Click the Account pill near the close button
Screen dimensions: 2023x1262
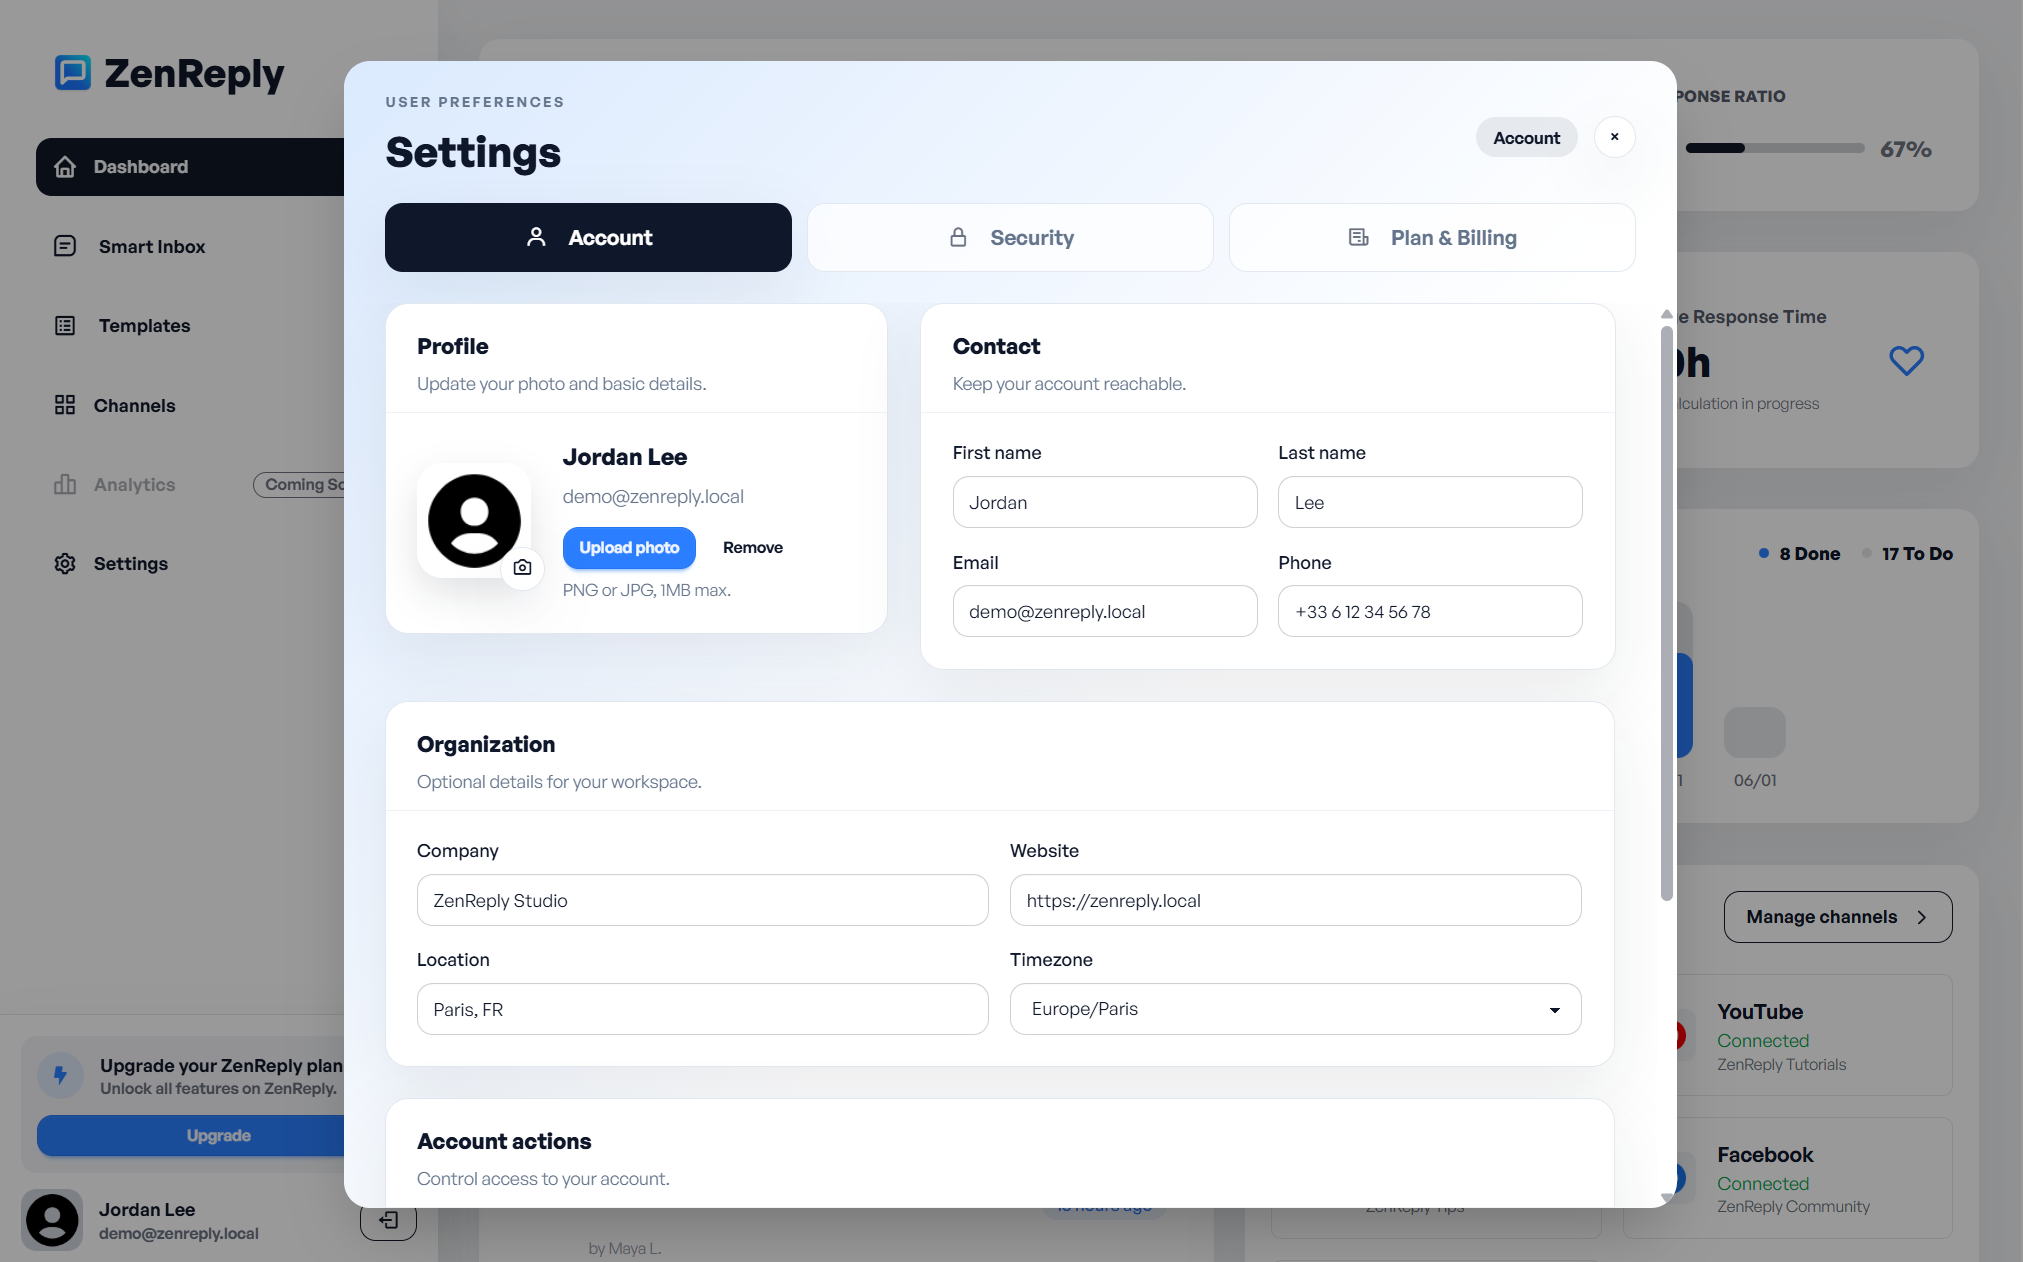(x=1526, y=137)
